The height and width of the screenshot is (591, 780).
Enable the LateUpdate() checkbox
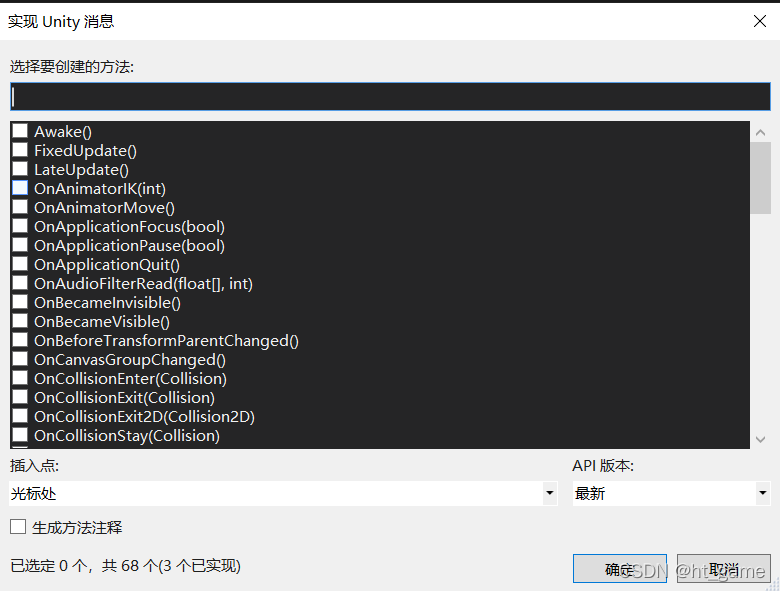pos(20,169)
